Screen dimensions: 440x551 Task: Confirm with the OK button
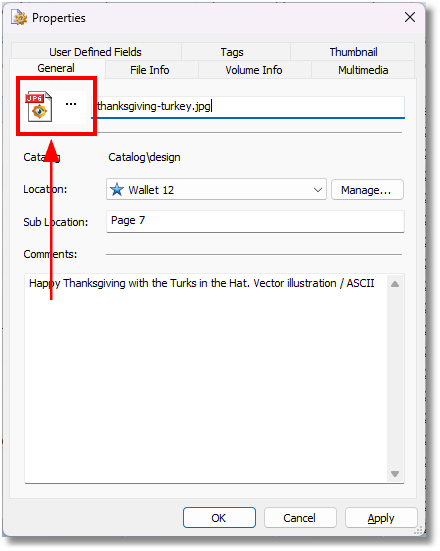(x=219, y=518)
